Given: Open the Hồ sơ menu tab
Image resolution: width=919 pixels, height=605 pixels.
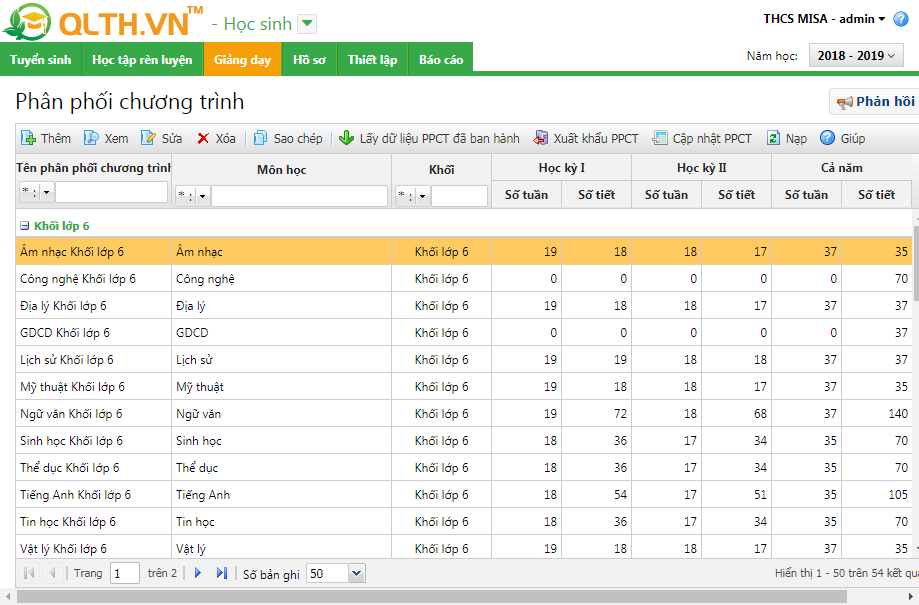Looking at the screenshot, I should [309, 60].
